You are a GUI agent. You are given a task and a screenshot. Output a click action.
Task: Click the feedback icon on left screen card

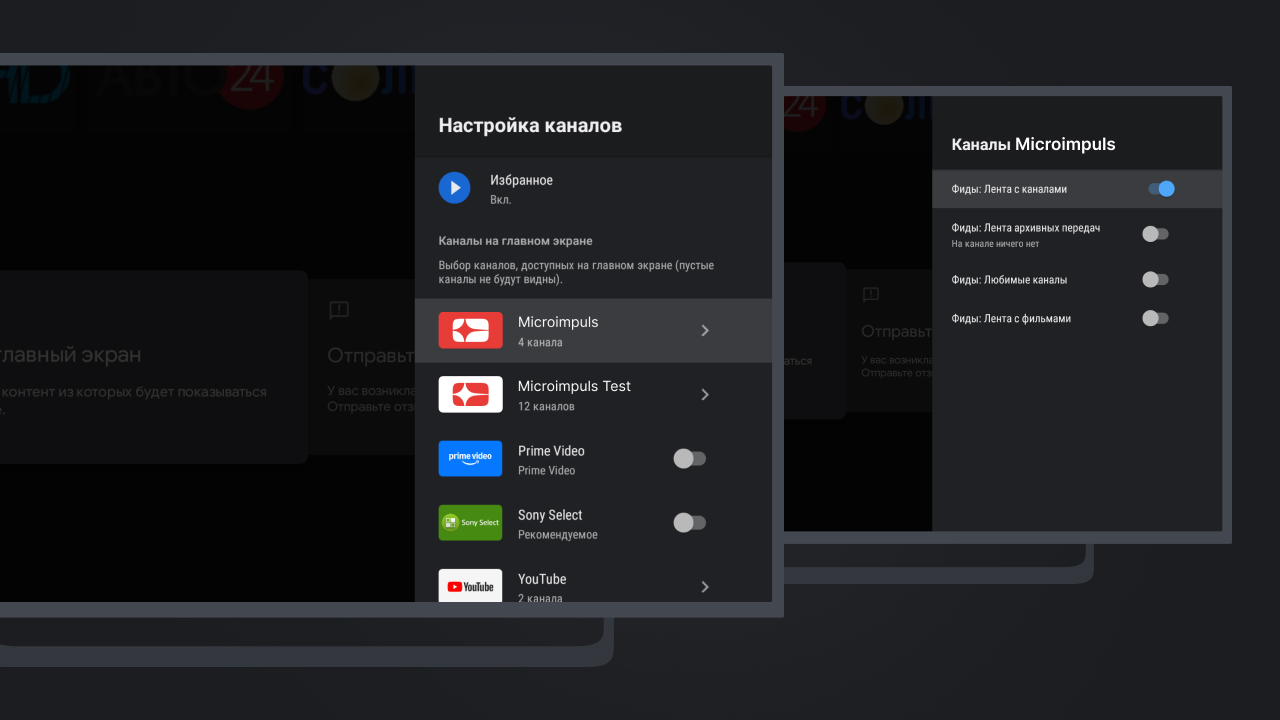[x=339, y=310]
